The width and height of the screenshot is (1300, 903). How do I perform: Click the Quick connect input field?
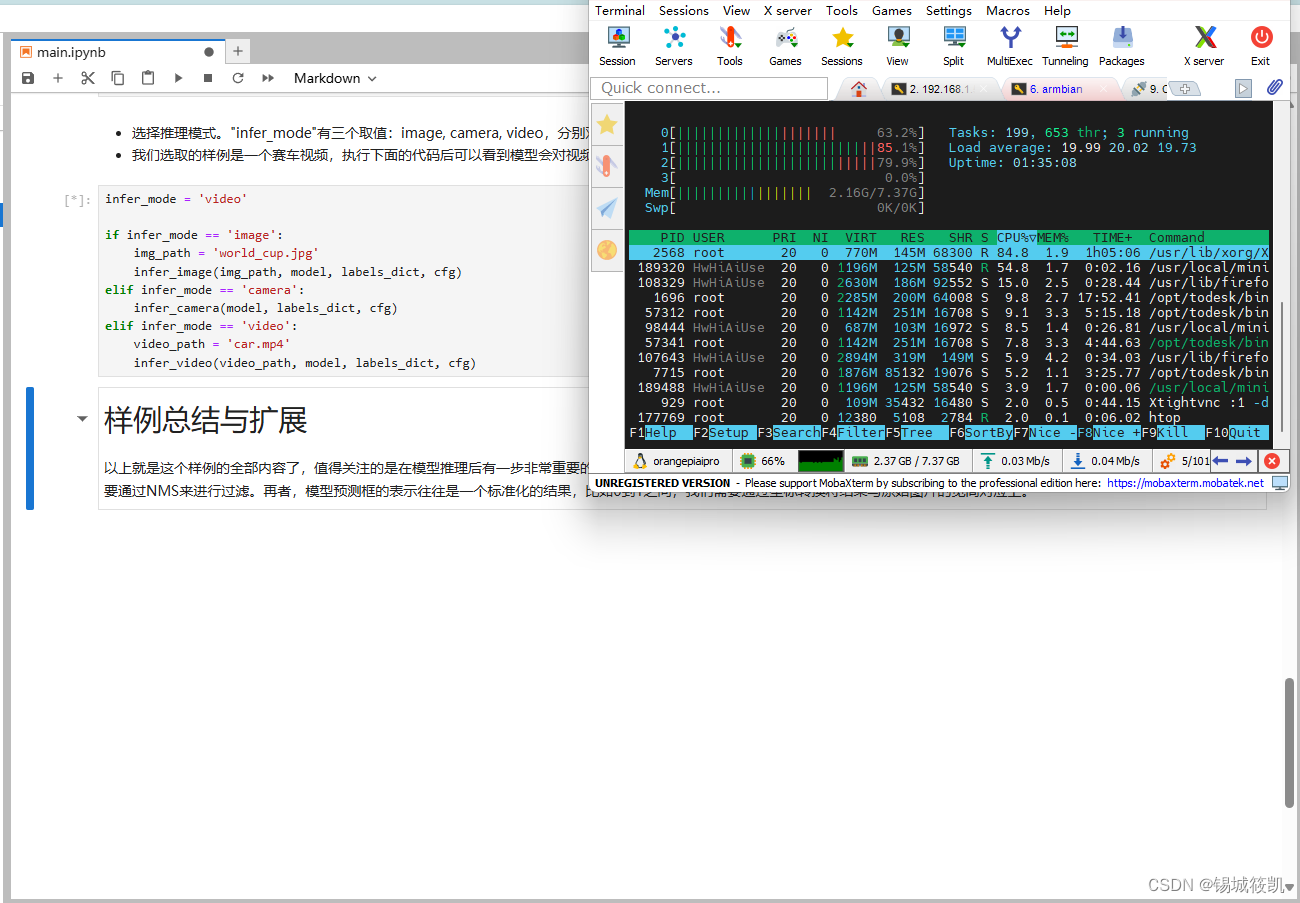click(x=709, y=88)
